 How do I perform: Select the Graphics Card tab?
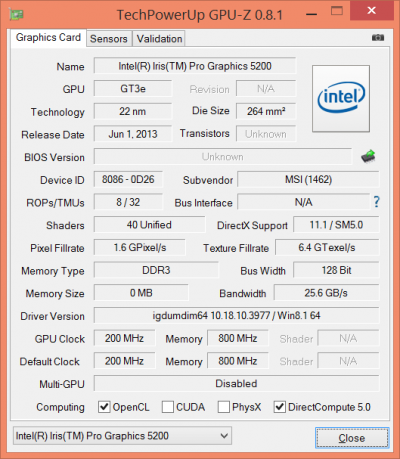click(48, 38)
